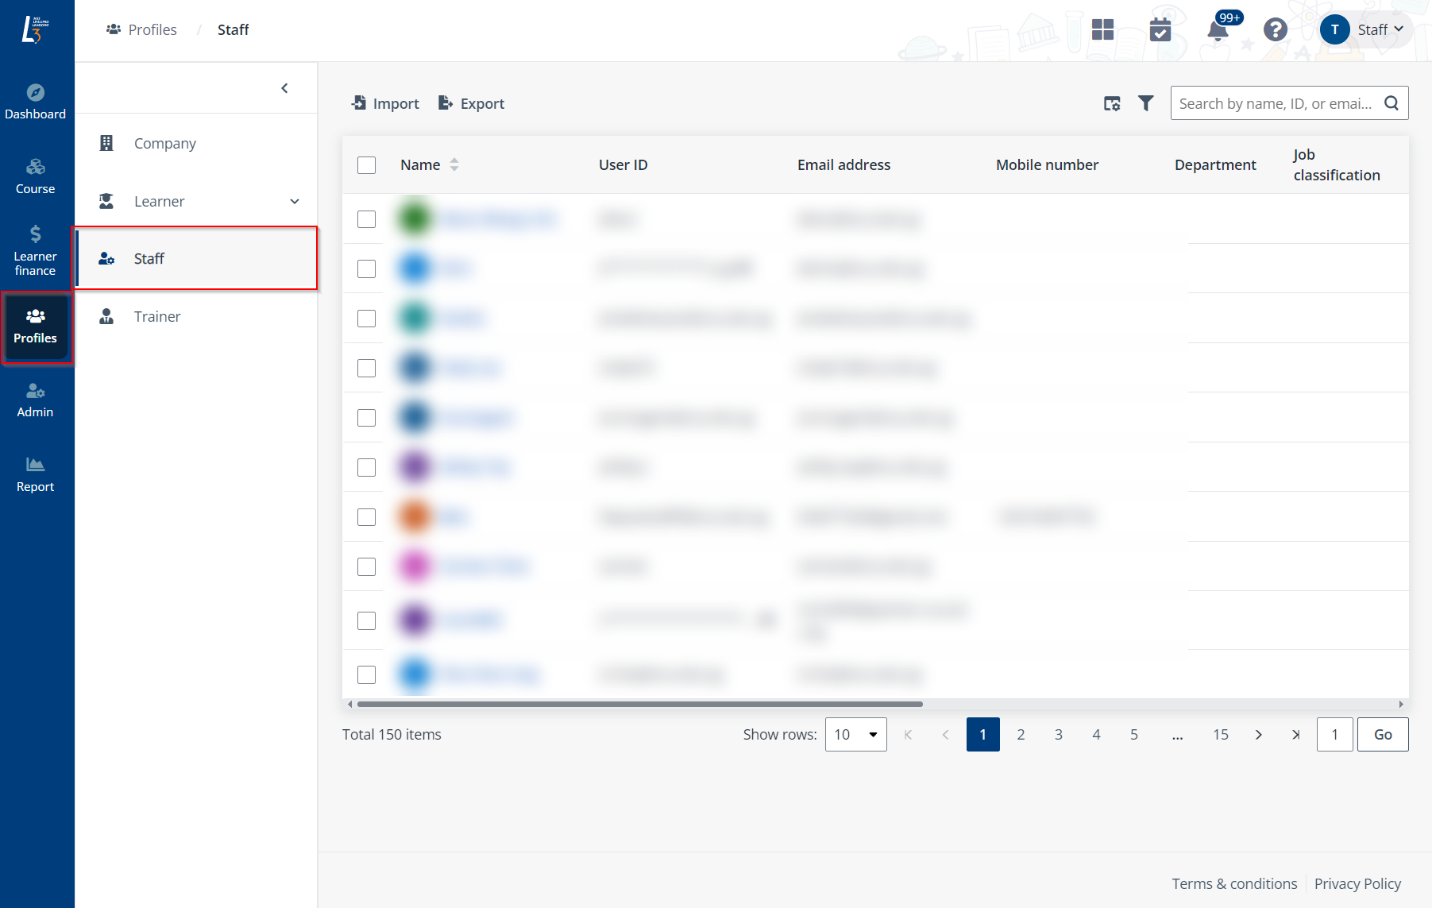
Task: Select Company in the profiles menu
Action: 165,144
